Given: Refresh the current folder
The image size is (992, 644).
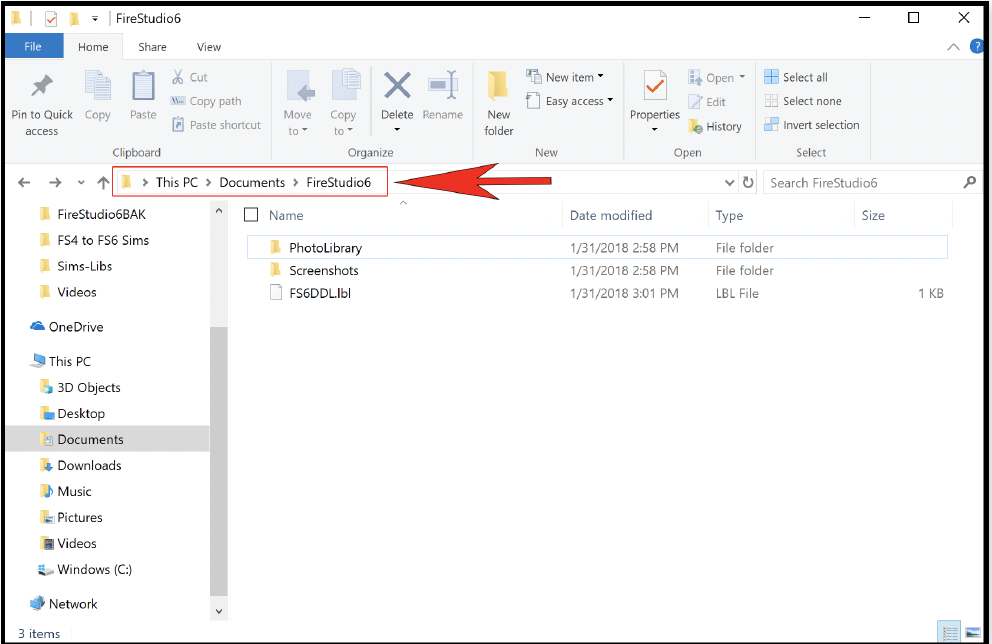Looking at the screenshot, I should pos(748,182).
